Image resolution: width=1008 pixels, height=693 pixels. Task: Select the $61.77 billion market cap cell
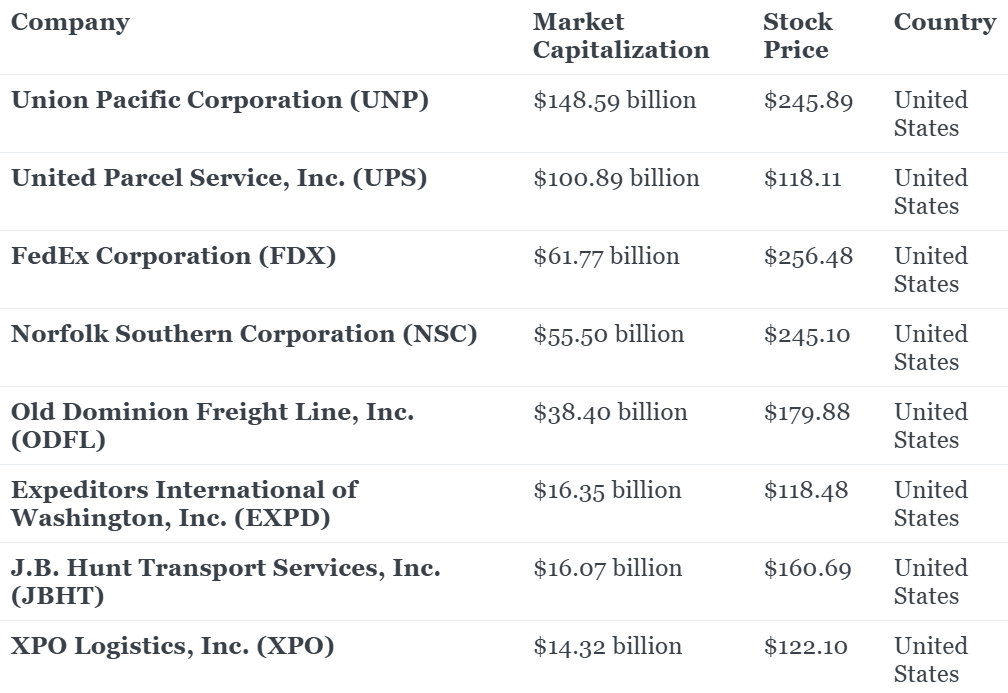click(x=606, y=257)
